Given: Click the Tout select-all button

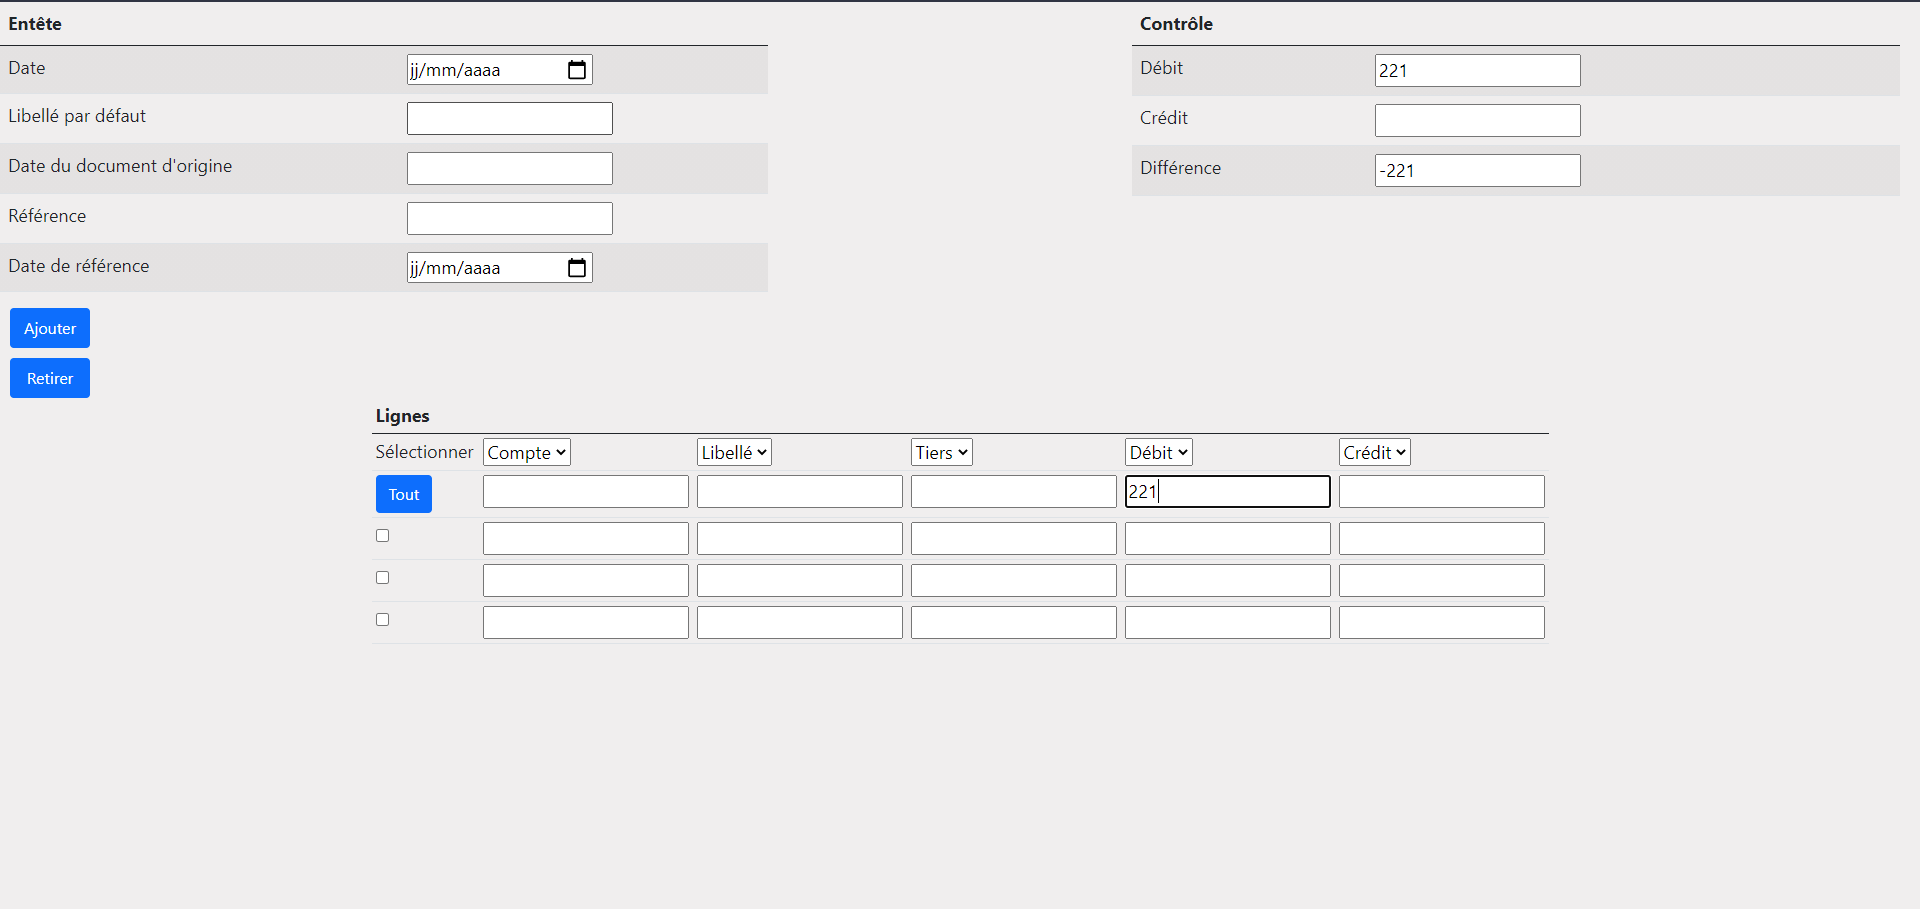Looking at the screenshot, I should coord(404,494).
